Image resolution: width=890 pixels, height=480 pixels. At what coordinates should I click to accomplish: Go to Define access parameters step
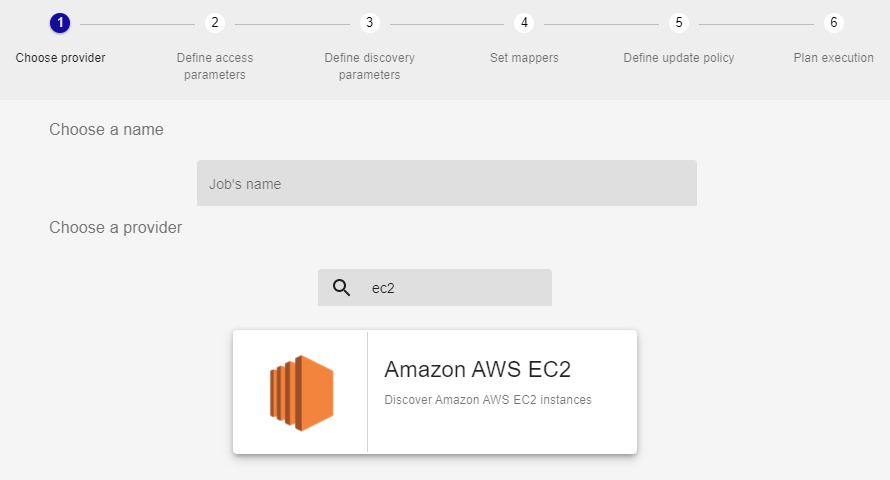[215, 66]
